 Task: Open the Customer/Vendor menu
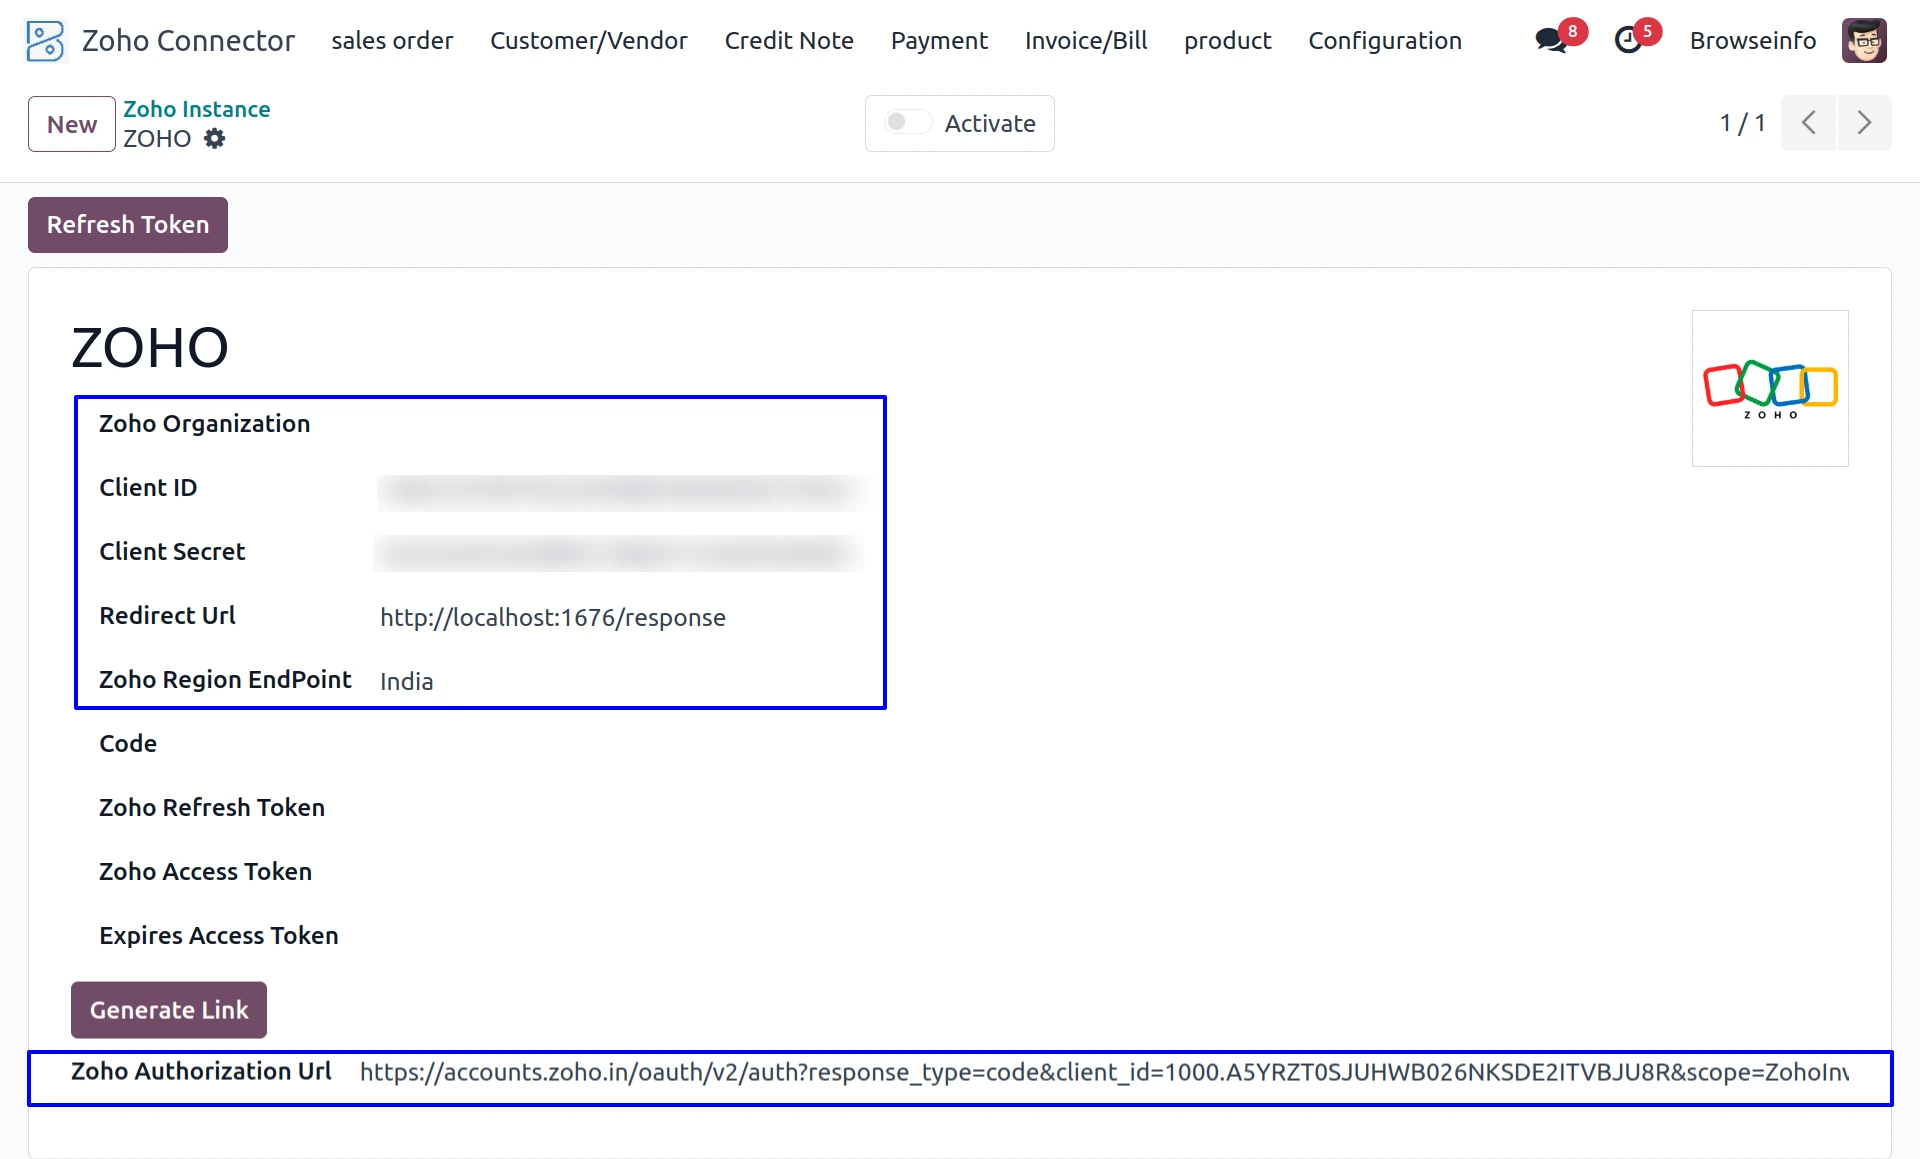[588, 41]
